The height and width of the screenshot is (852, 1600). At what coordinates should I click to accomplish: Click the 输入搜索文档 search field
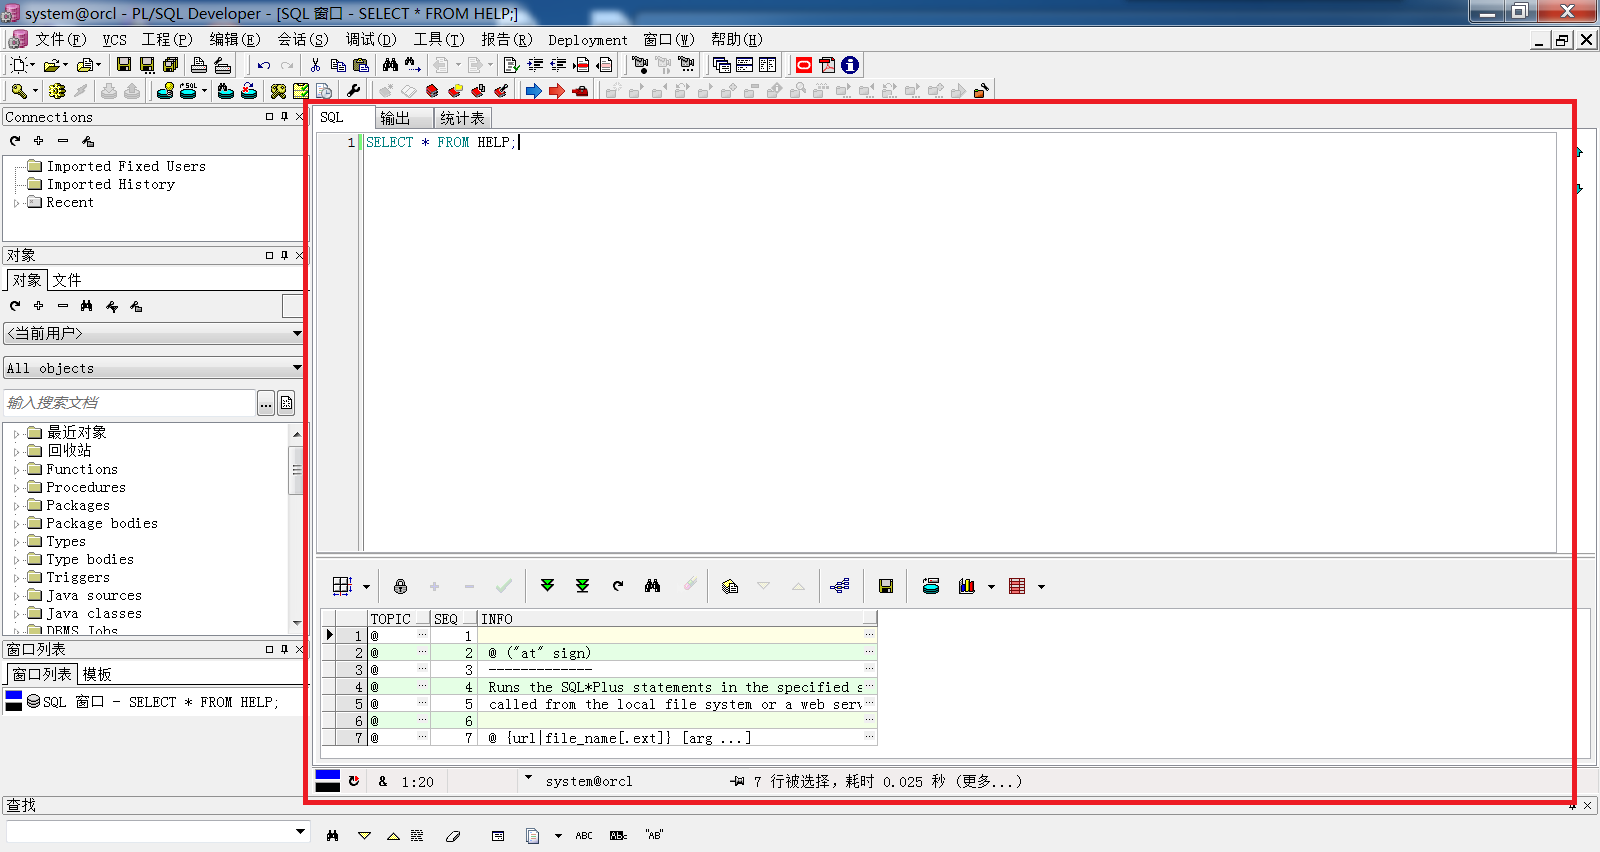[x=130, y=403]
